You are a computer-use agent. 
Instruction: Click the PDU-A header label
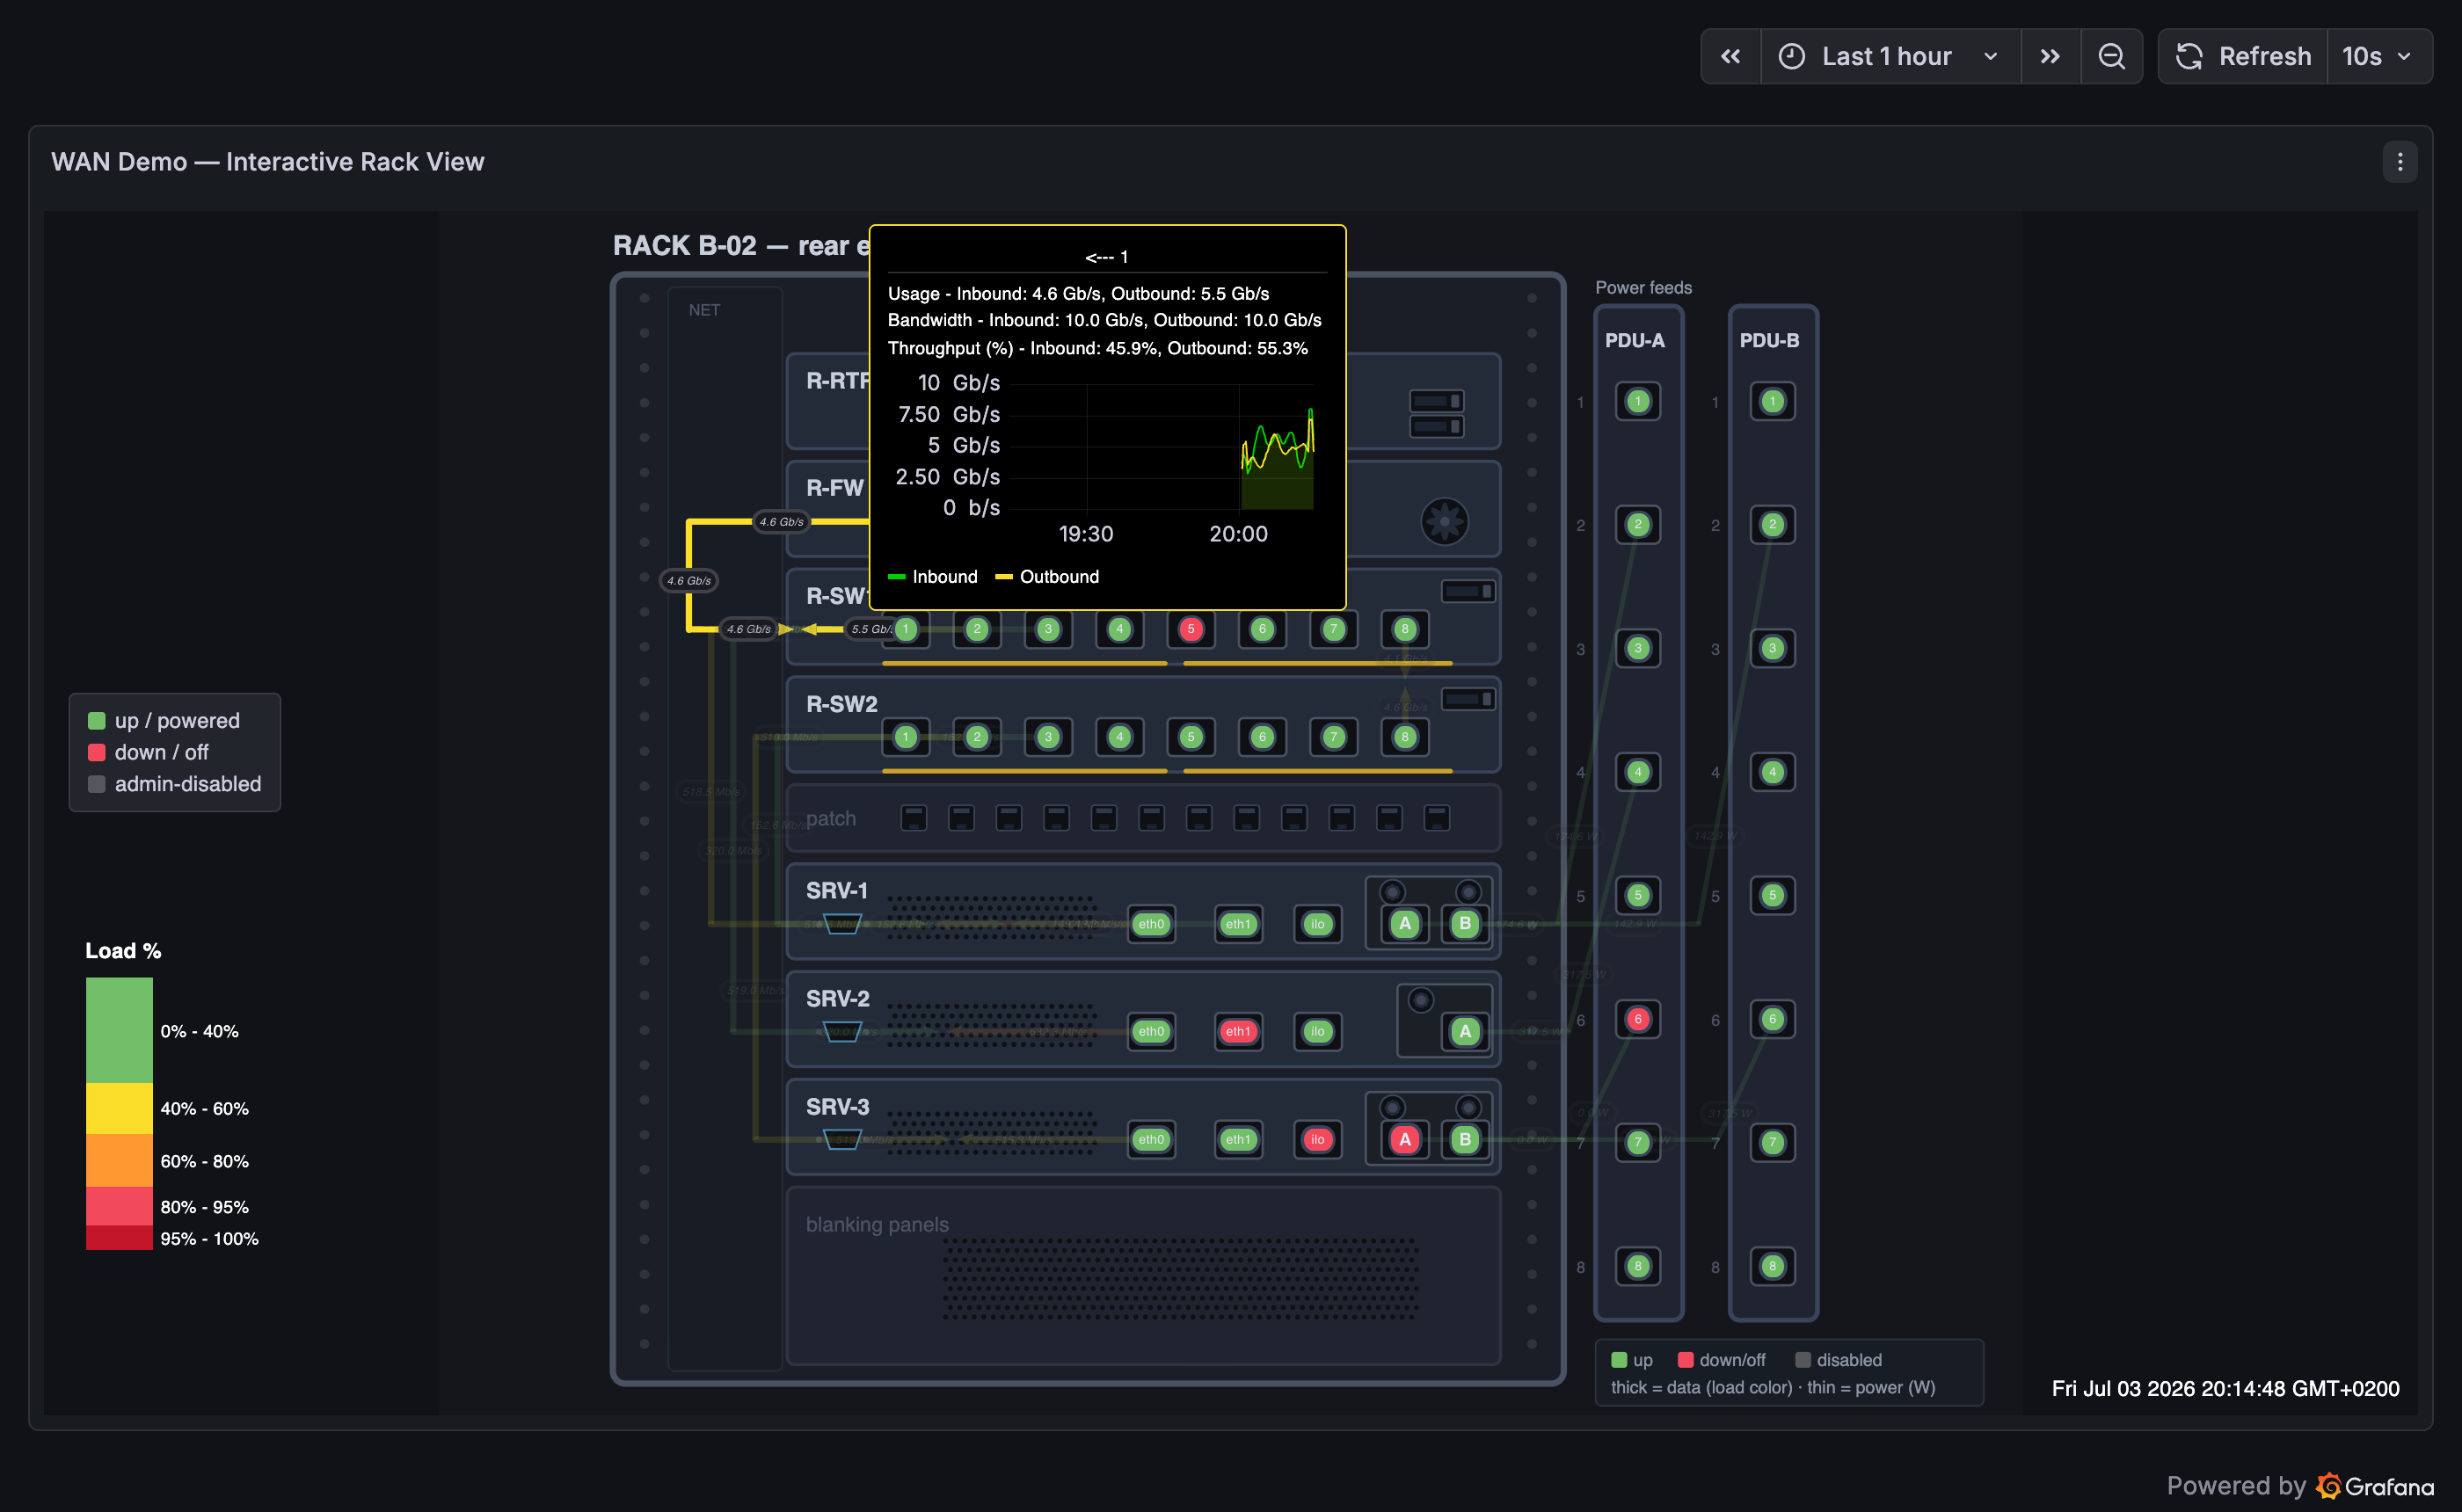point(1635,340)
